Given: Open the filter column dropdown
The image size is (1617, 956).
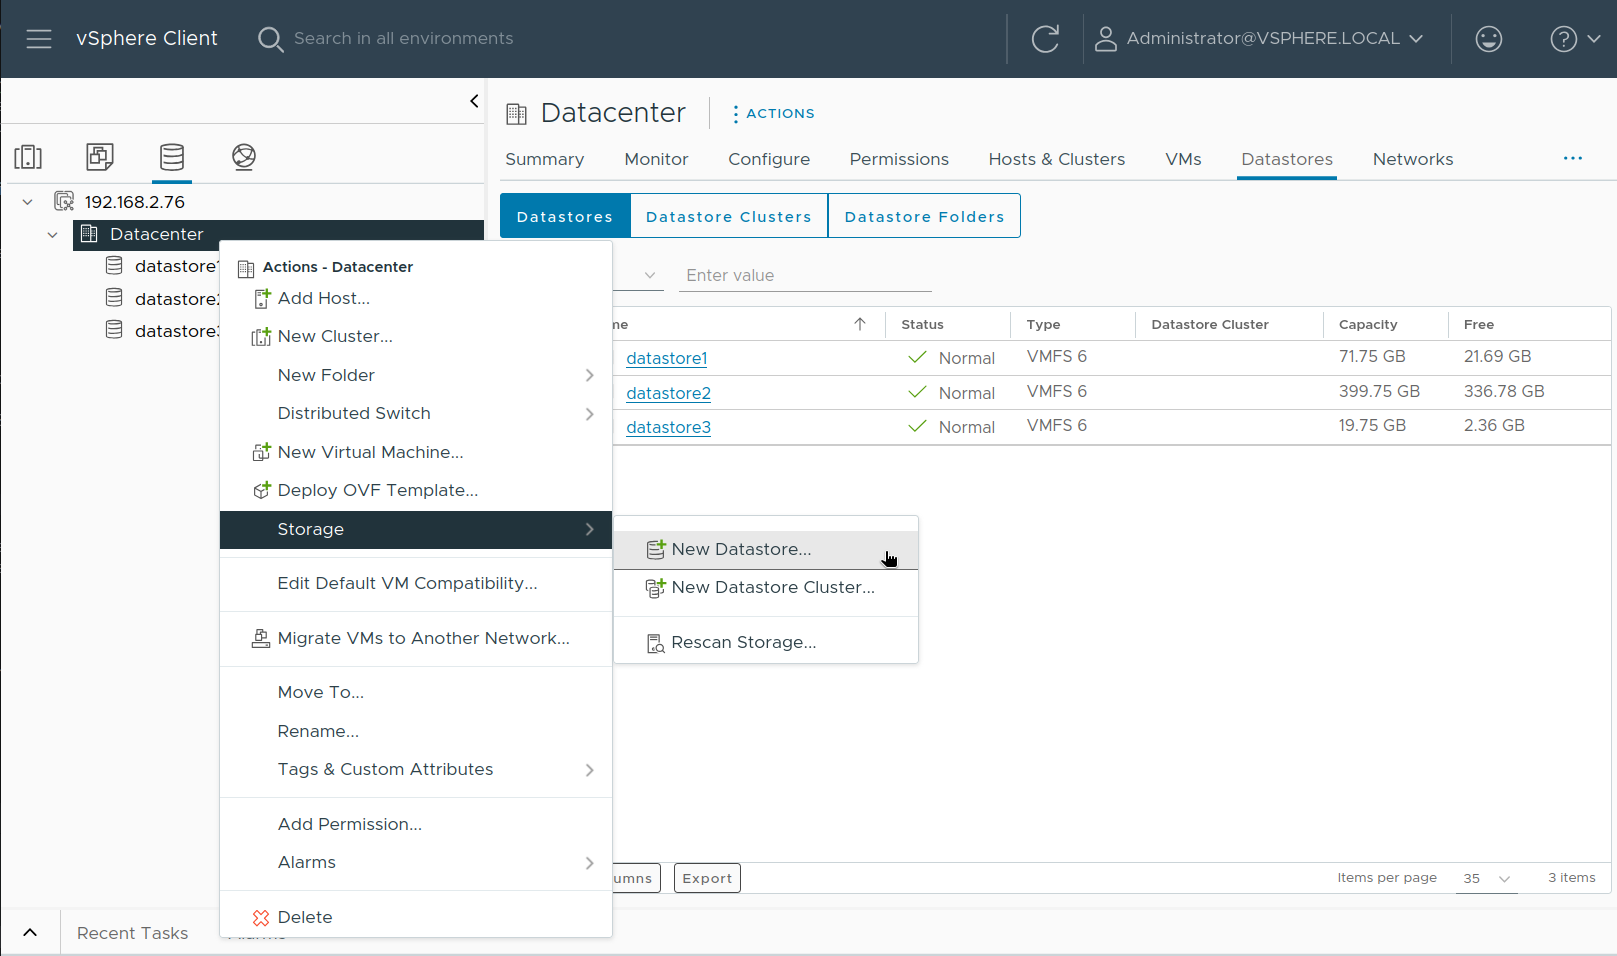Looking at the screenshot, I should 649,275.
